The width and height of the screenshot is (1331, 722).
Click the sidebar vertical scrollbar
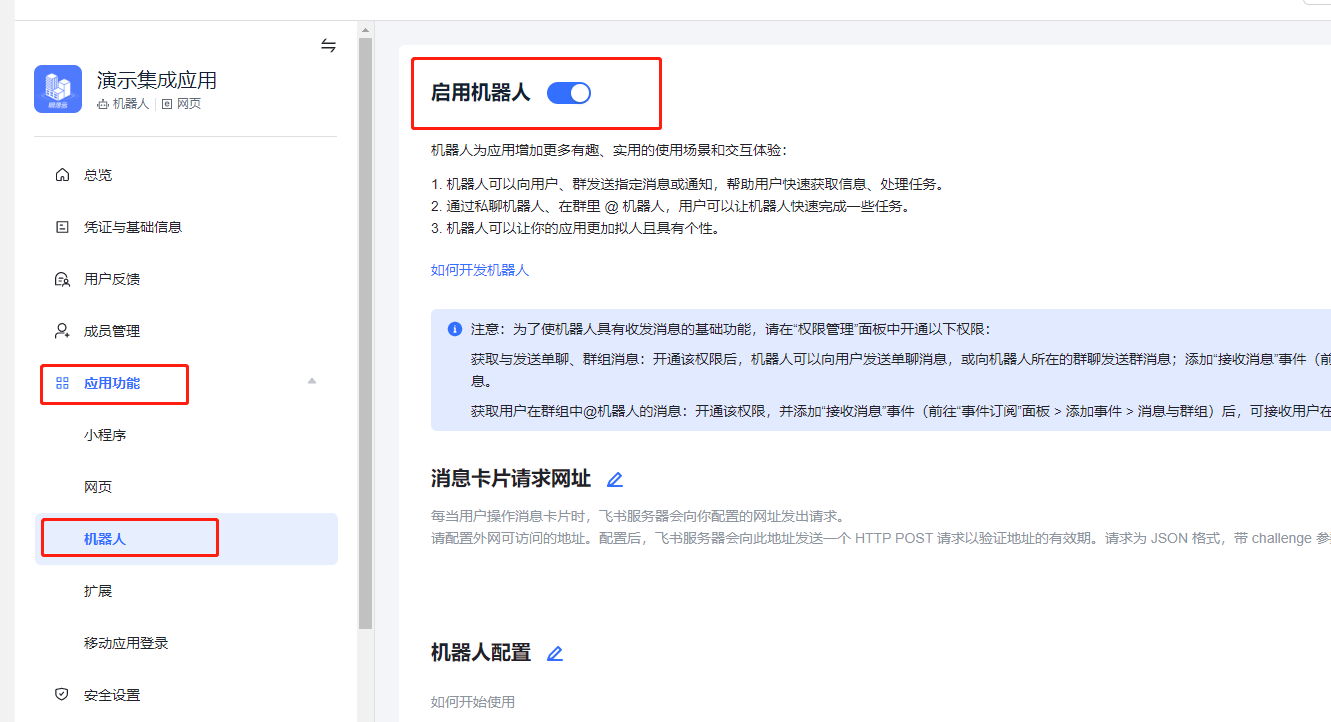365,333
